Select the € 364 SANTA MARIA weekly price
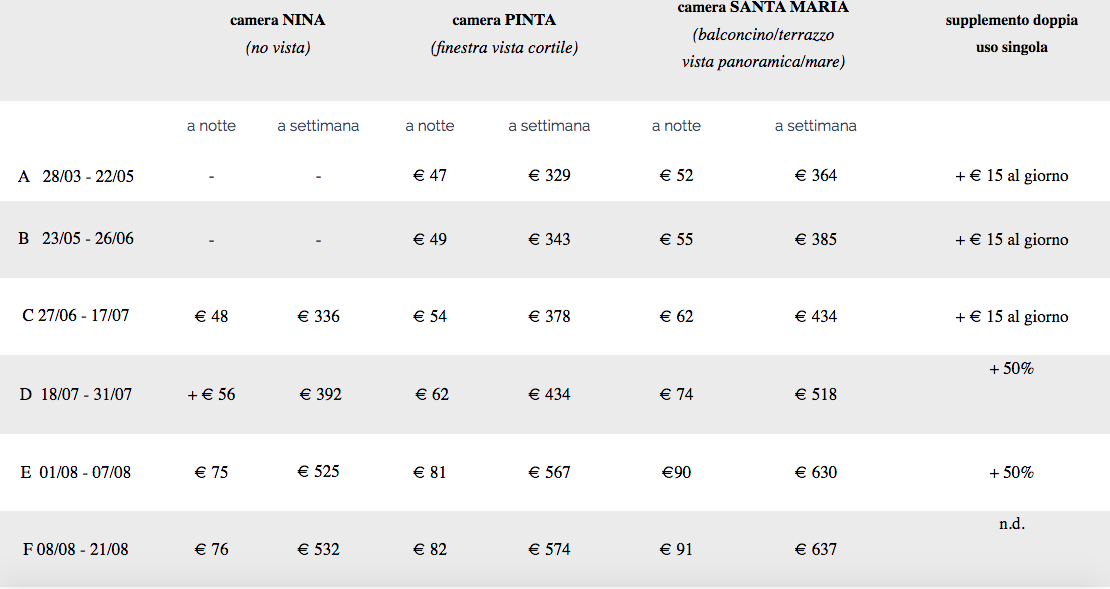The height and width of the screenshot is (589, 1110). click(x=816, y=176)
